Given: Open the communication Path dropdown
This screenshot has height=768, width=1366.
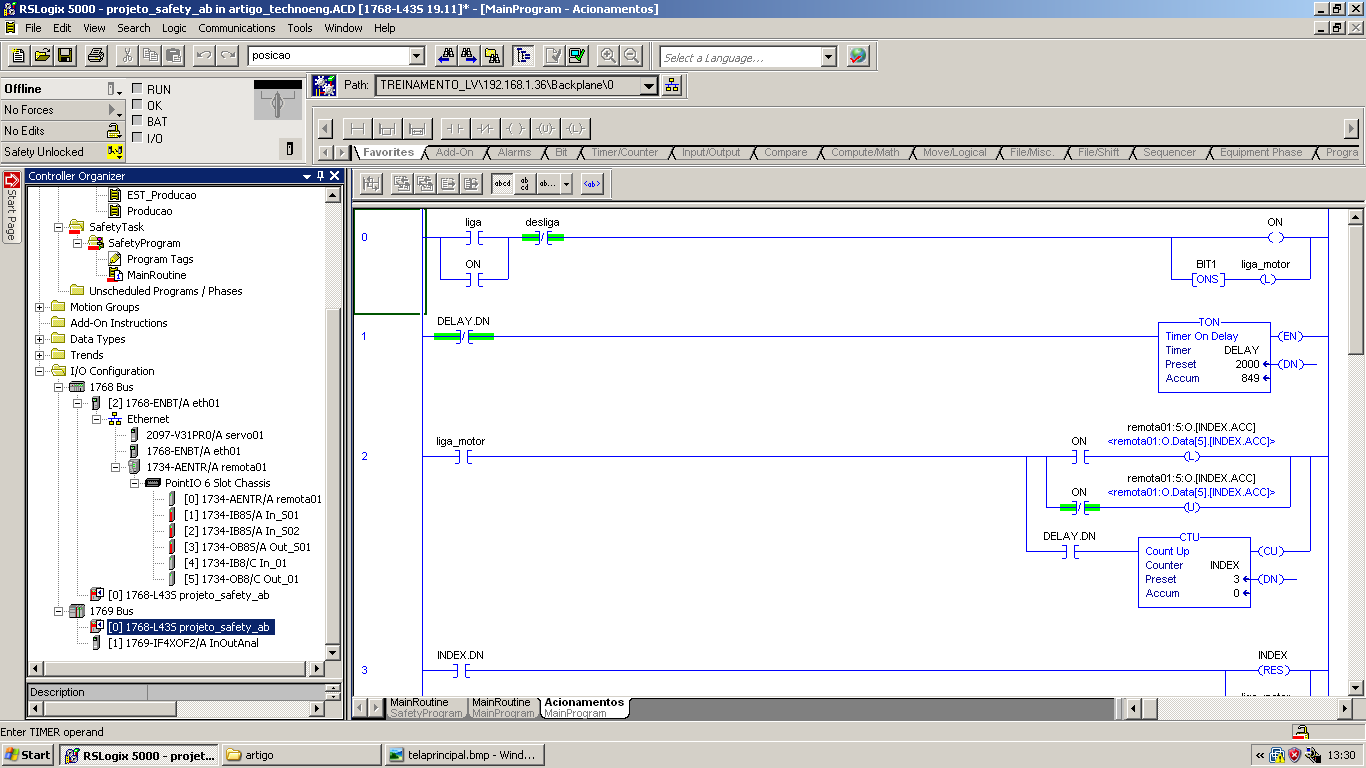Looking at the screenshot, I should pos(648,86).
